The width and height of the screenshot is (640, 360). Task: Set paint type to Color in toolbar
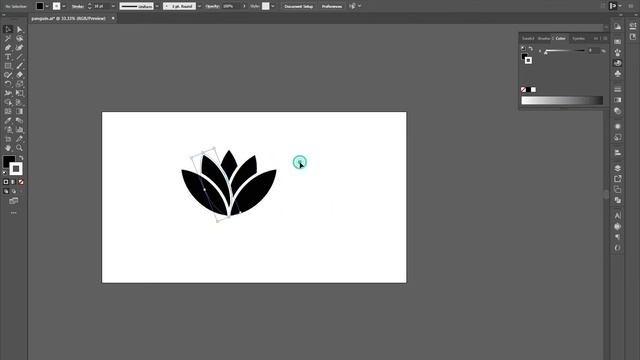(x=6, y=182)
